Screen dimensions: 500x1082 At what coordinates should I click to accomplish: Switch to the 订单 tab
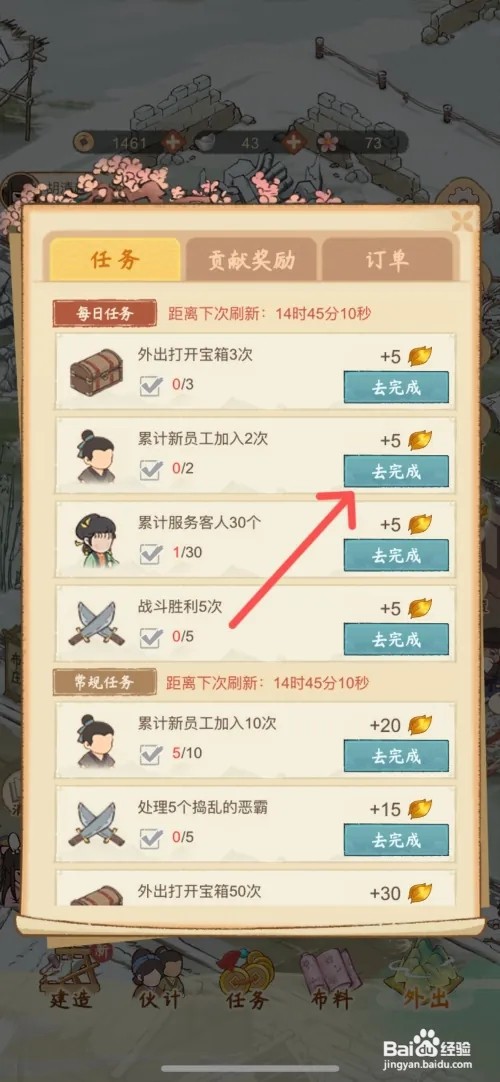[387, 259]
